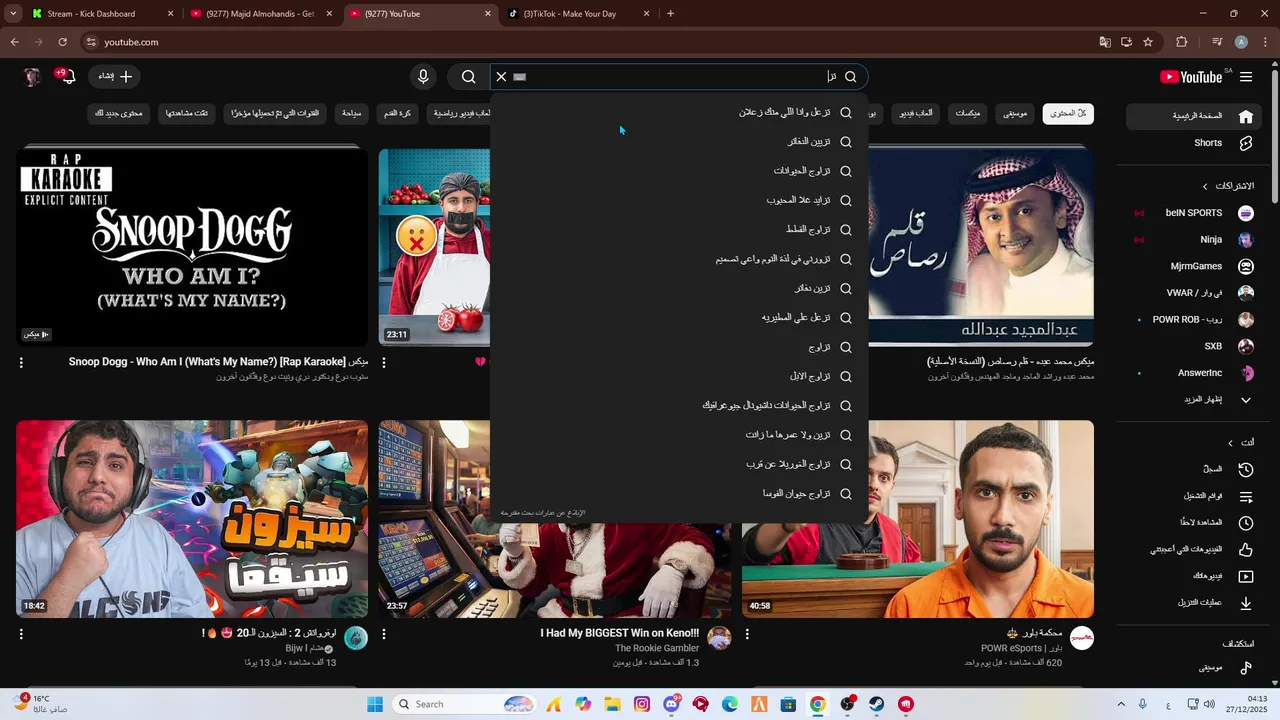The width and height of the screenshot is (1280, 720).
Task: Select the تمّت مشاهدتها filter chip
Action: point(187,113)
